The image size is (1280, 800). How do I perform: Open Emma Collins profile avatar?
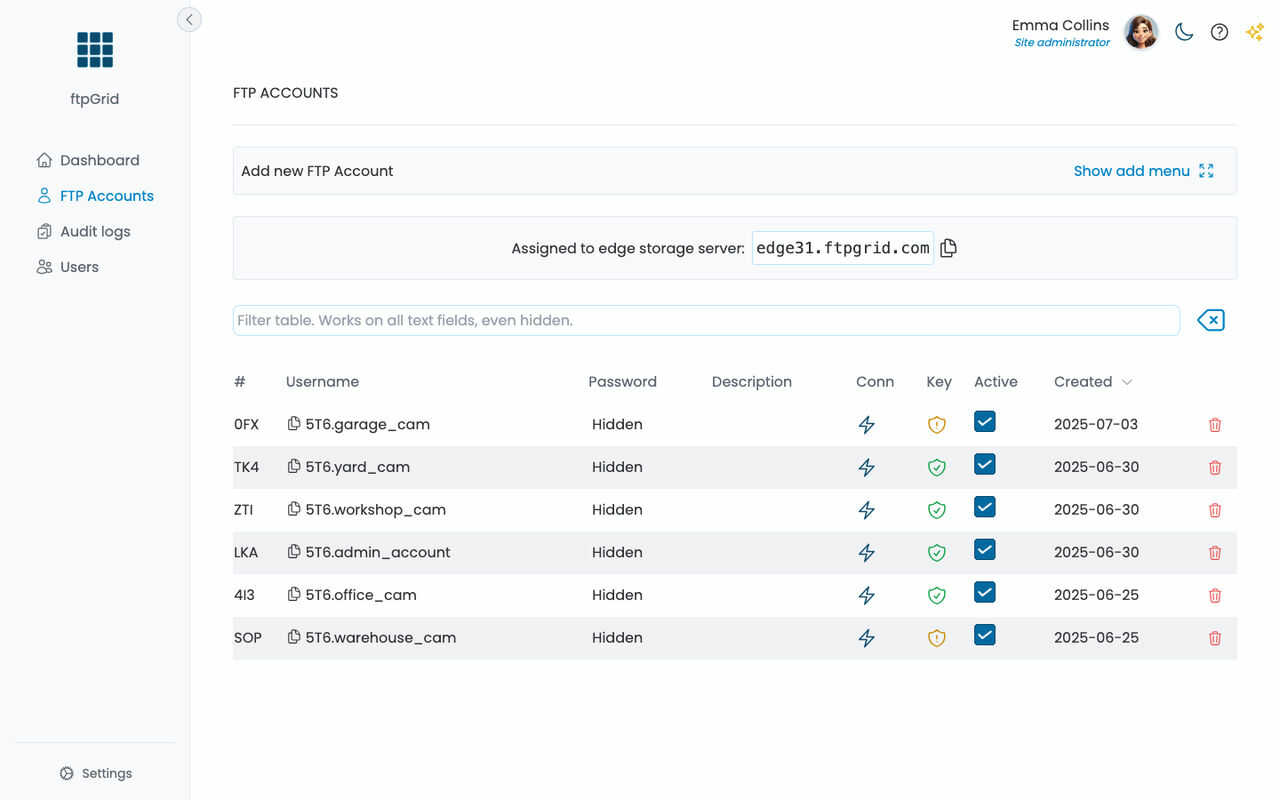tap(1141, 32)
